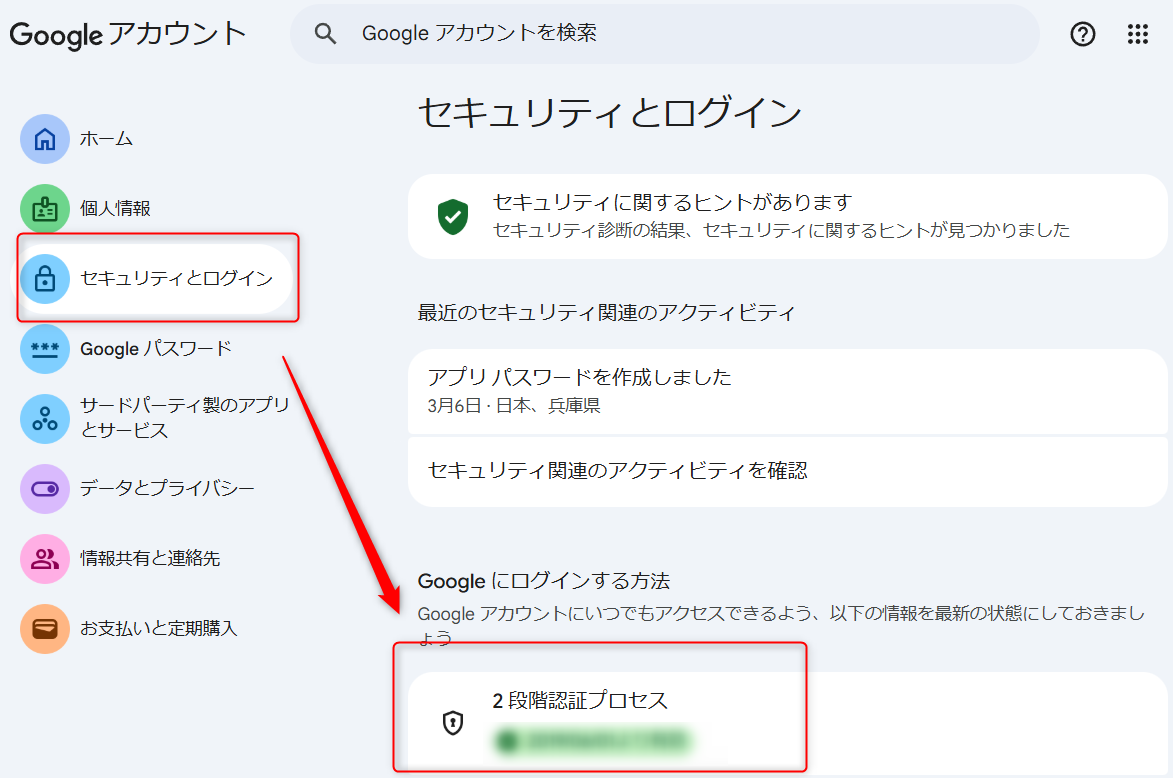
Task: Click the magnifier search icon
Action: coord(325,34)
